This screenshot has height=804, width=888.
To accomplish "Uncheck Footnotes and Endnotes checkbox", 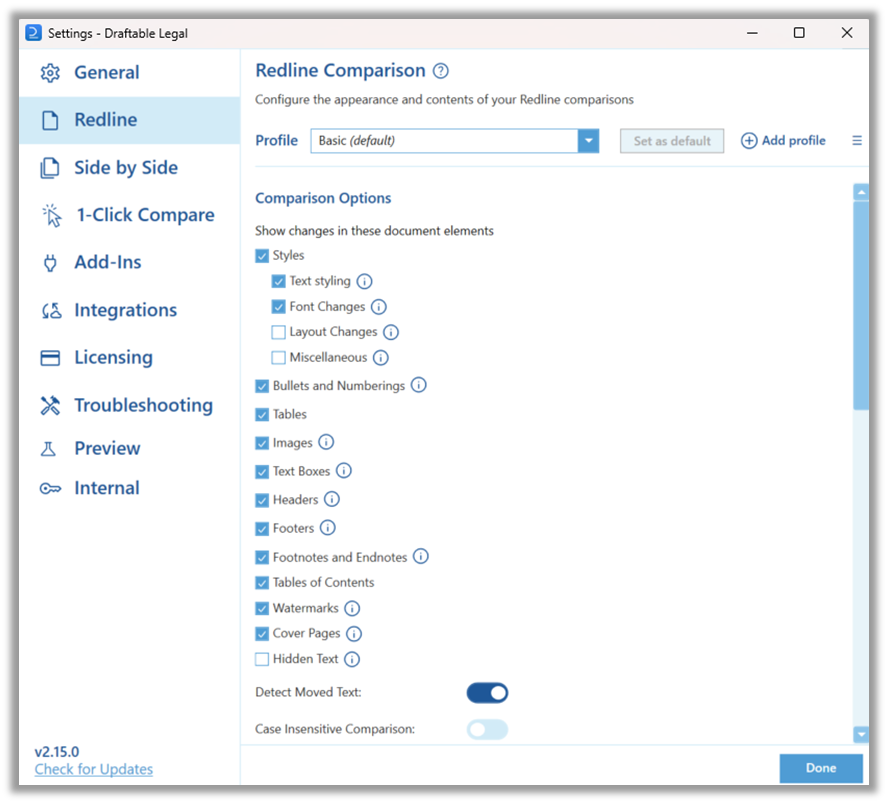I will (262, 558).
